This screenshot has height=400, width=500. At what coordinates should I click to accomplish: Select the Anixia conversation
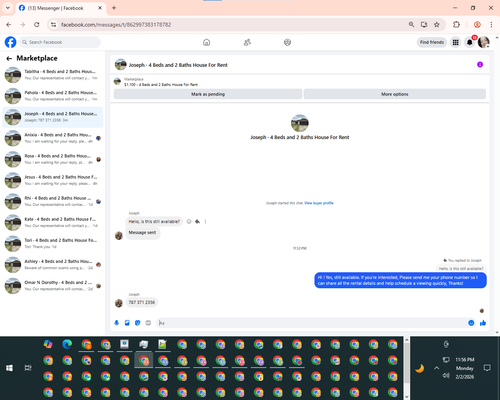click(53, 138)
